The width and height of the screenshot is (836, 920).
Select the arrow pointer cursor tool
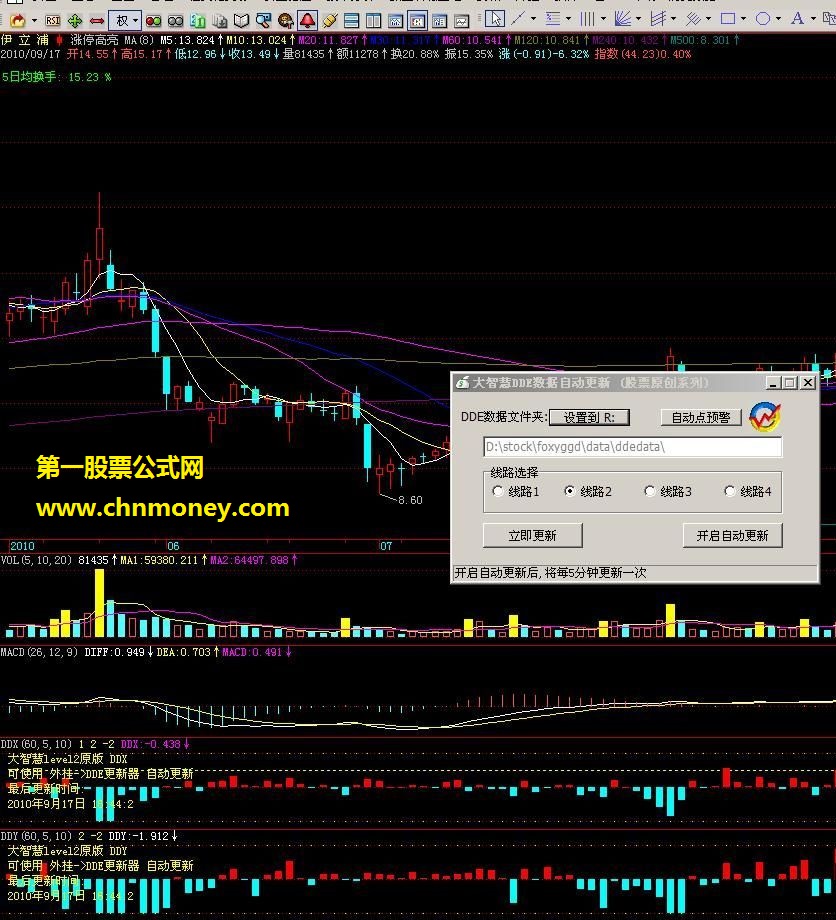(495, 19)
